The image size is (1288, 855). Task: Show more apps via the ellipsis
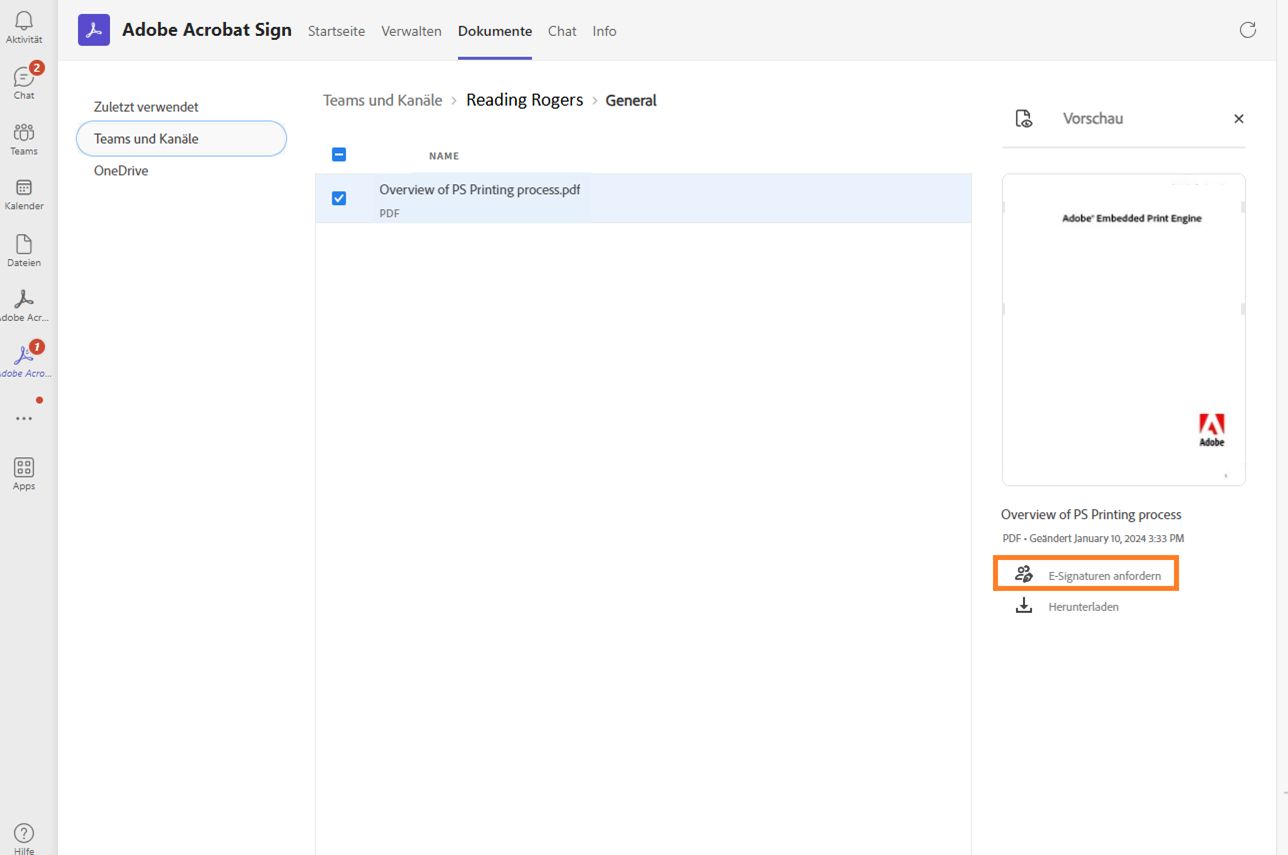pyautogui.click(x=24, y=419)
